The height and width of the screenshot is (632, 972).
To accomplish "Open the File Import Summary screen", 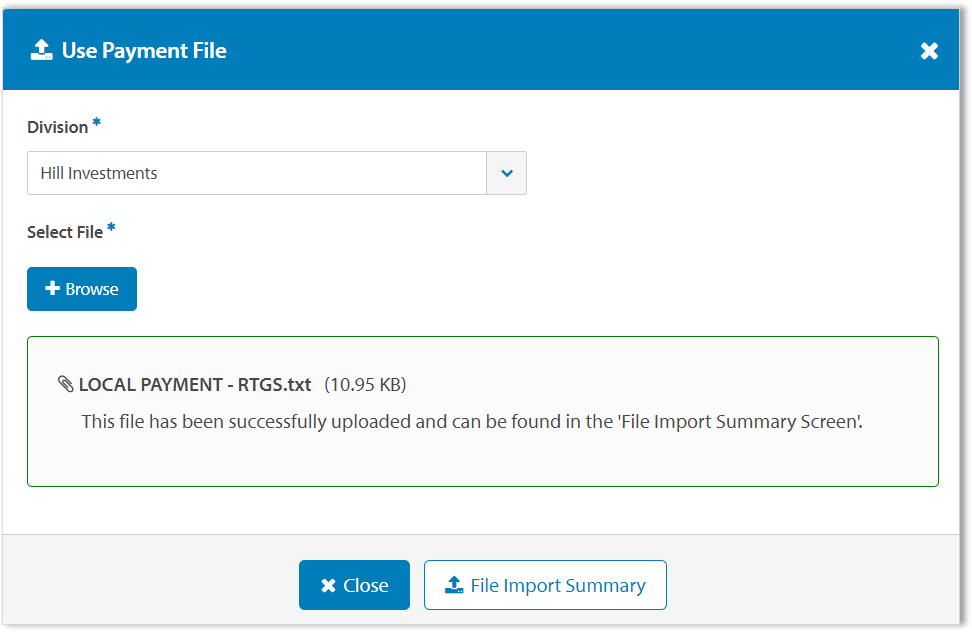I will [545, 584].
